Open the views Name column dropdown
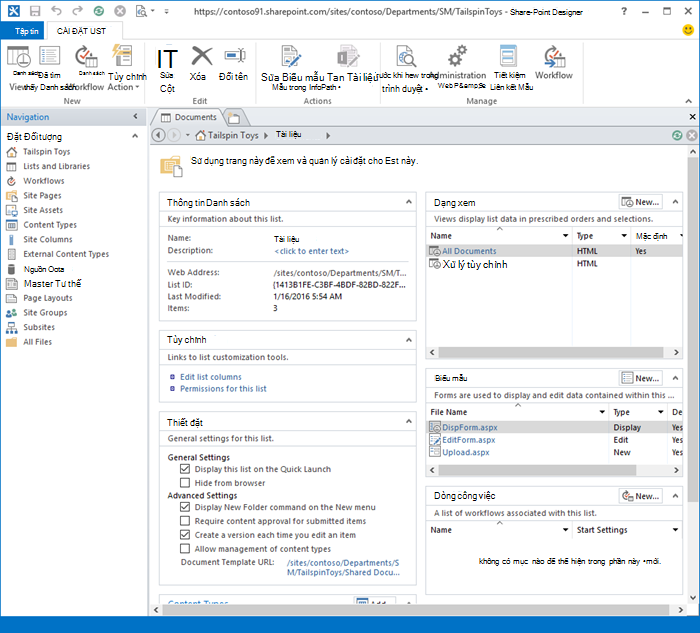 point(565,236)
